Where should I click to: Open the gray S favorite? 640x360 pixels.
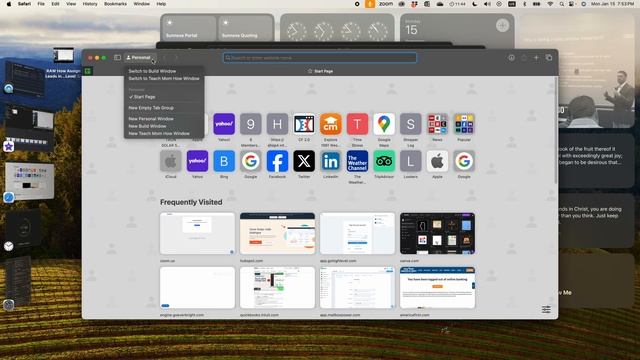click(x=411, y=124)
